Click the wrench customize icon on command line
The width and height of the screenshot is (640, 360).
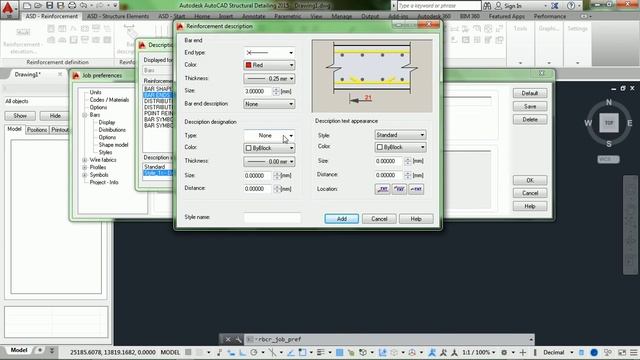[x=238, y=340]
